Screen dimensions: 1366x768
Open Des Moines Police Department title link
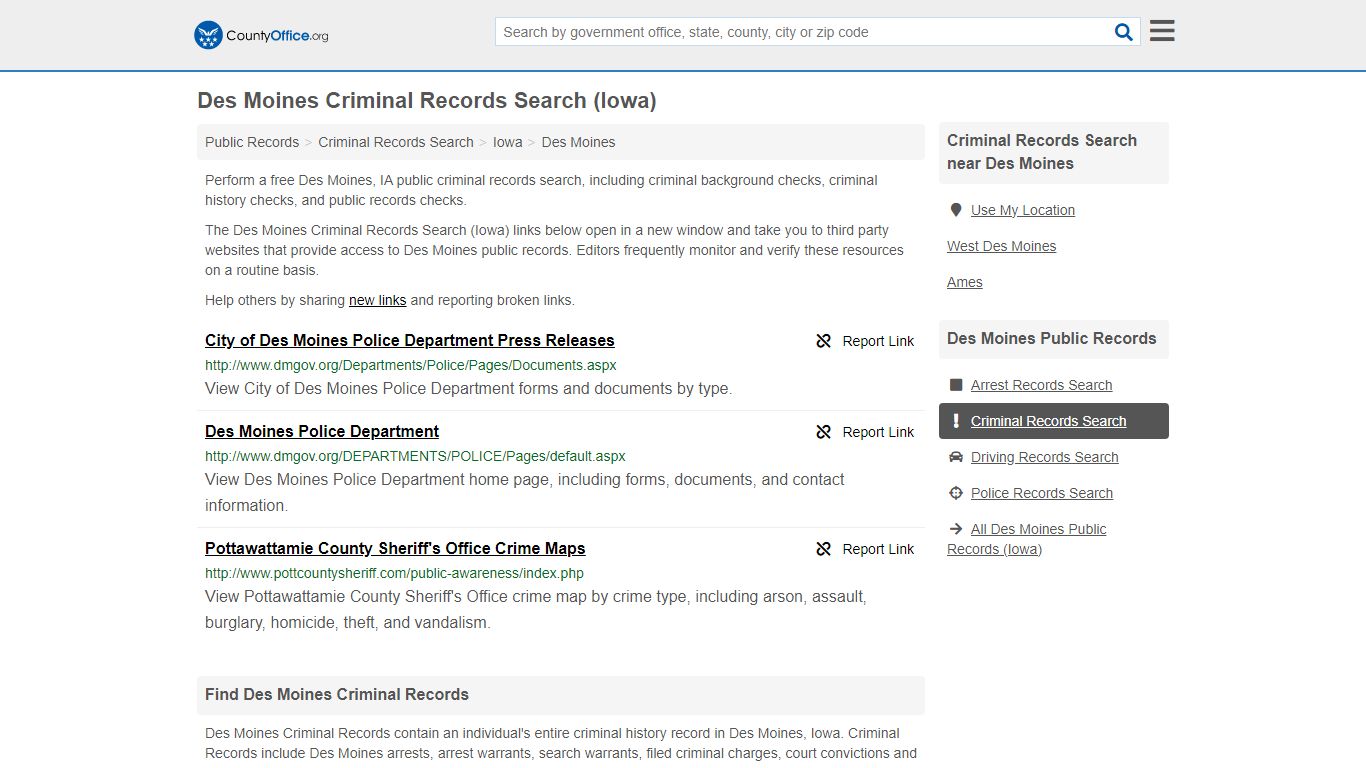pyautogui.click(x=322, y=431)
